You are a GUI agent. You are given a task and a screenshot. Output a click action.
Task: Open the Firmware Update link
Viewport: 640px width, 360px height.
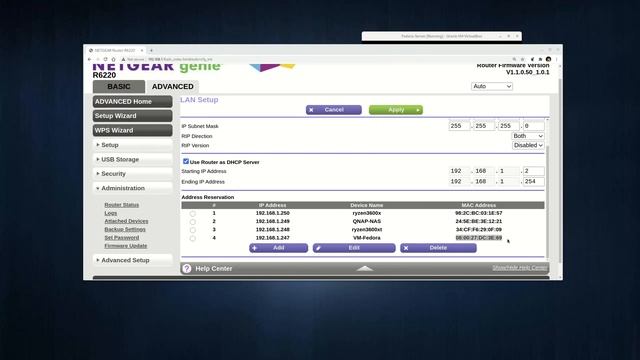pos(126,246)
